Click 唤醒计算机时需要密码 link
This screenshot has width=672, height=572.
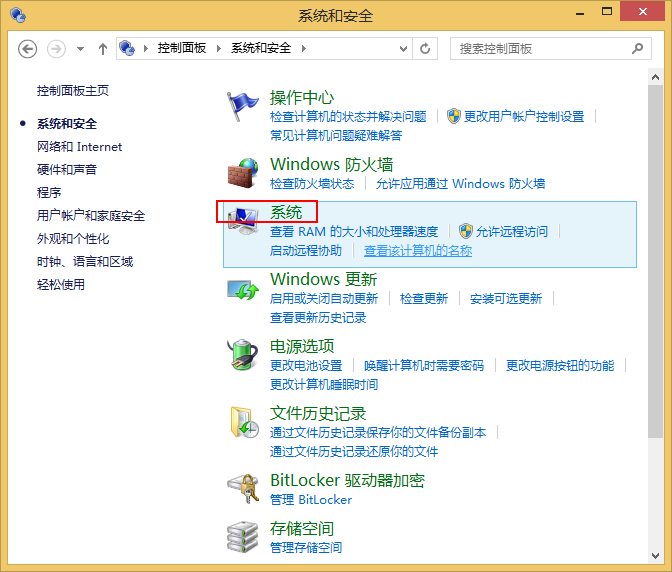pos(424,365)
